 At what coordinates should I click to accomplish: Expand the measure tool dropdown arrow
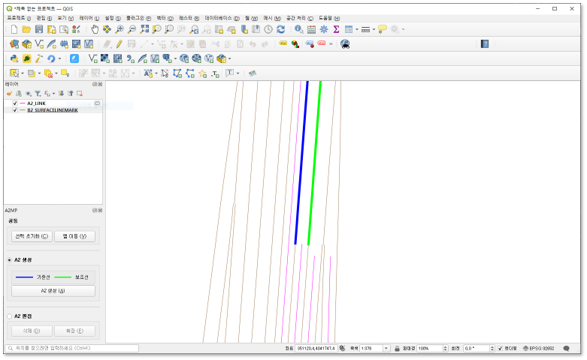pos(374,30)
